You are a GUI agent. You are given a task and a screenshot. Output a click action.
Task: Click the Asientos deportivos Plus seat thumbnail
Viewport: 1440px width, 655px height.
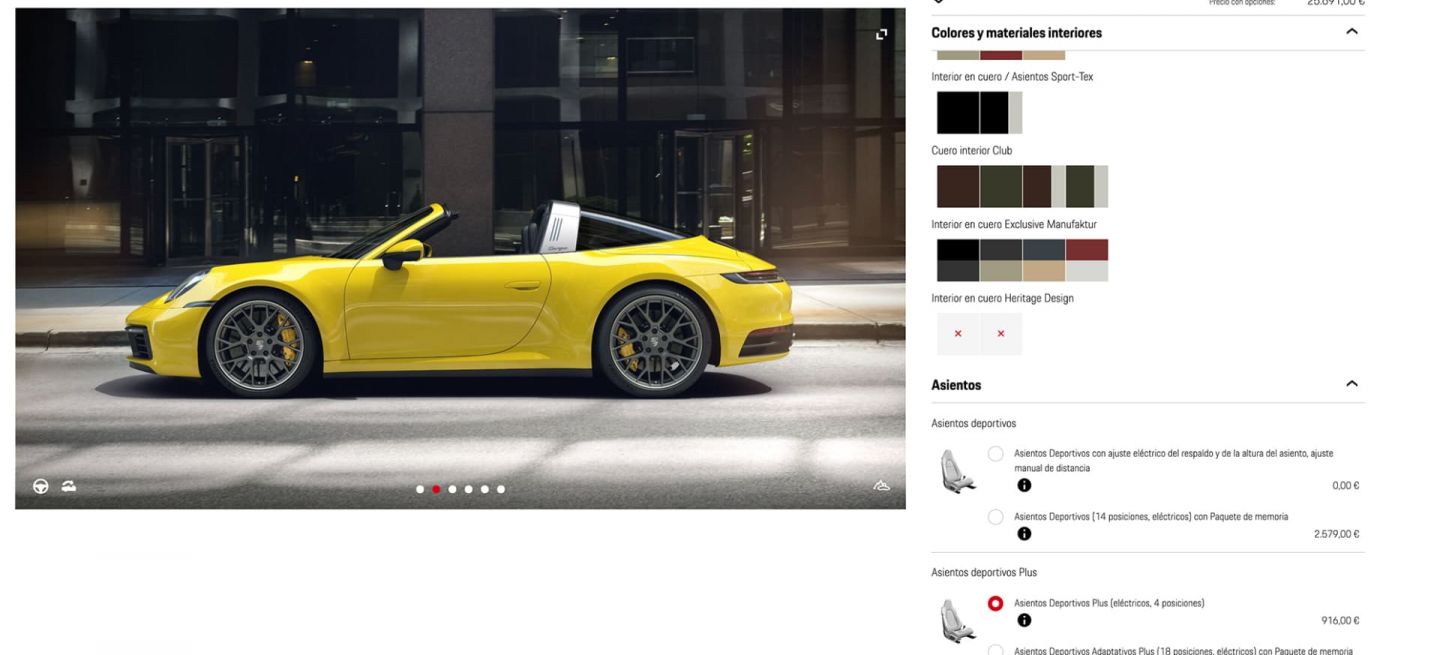pos(957,620)
